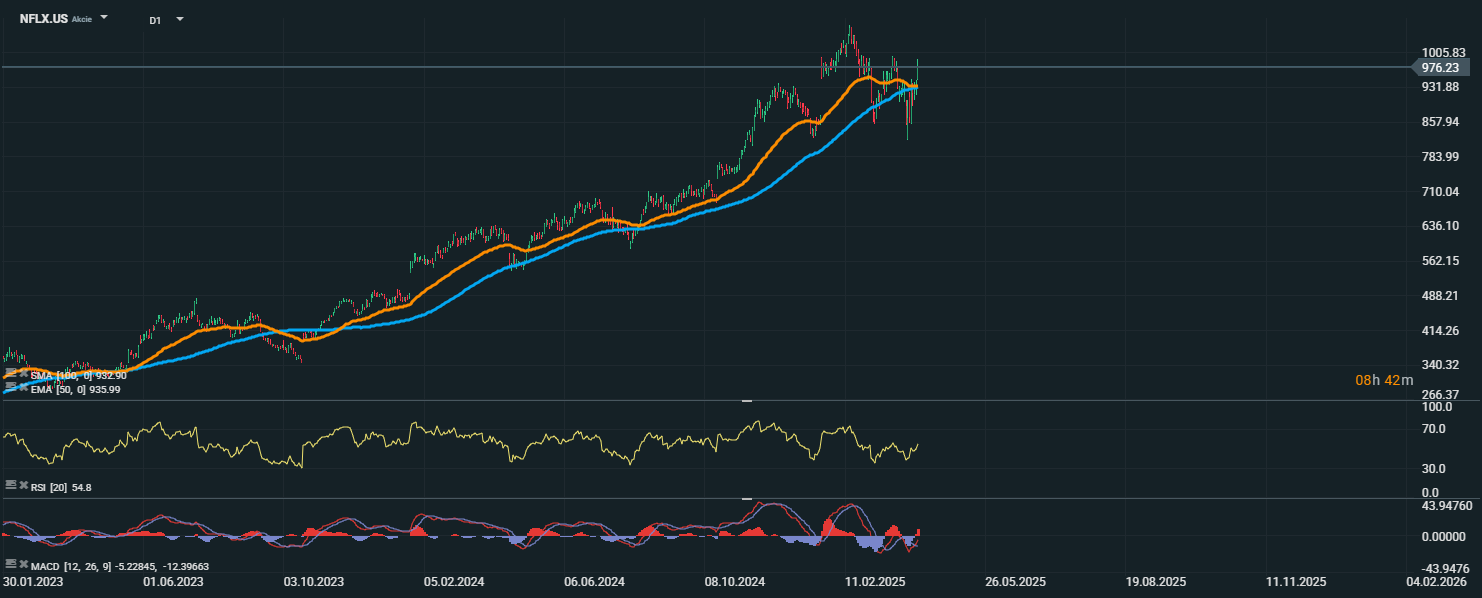
Task: Click the 06.06.2024 date label
Action: (594, 581)
